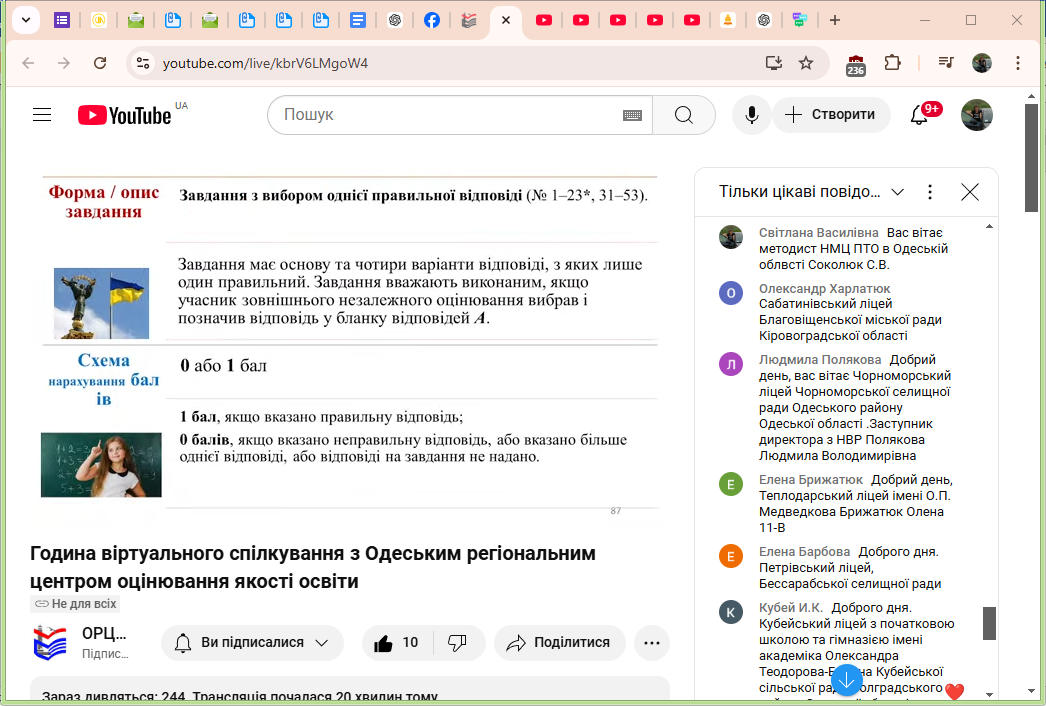1046x706 pixels.
Task: Open the YouTube hamburger guide menu
Action: (x=42, y=115)
